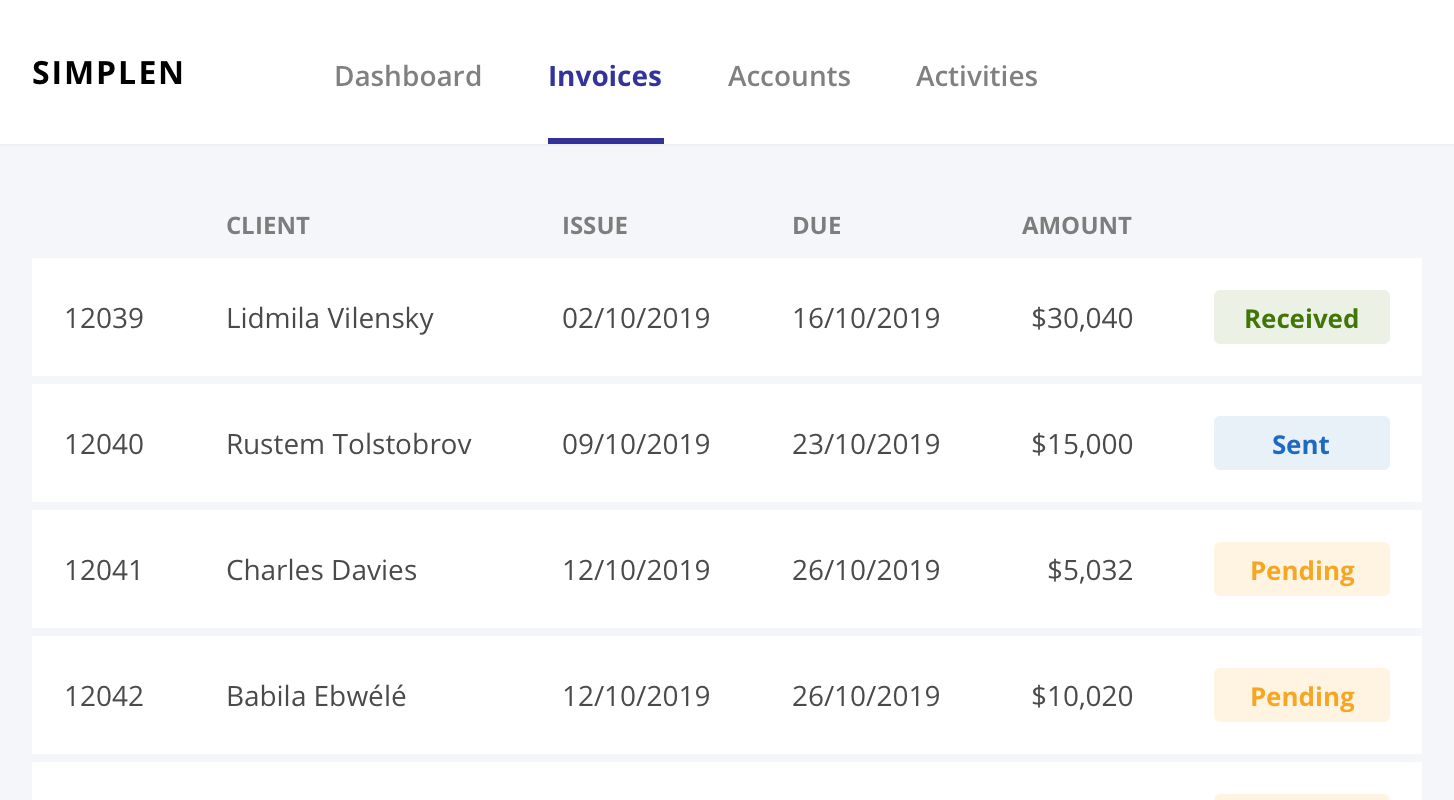The width and height of the screenshot is (1454, 800).
Task: Sort by DUE column header
Action: tap(816, 226)
